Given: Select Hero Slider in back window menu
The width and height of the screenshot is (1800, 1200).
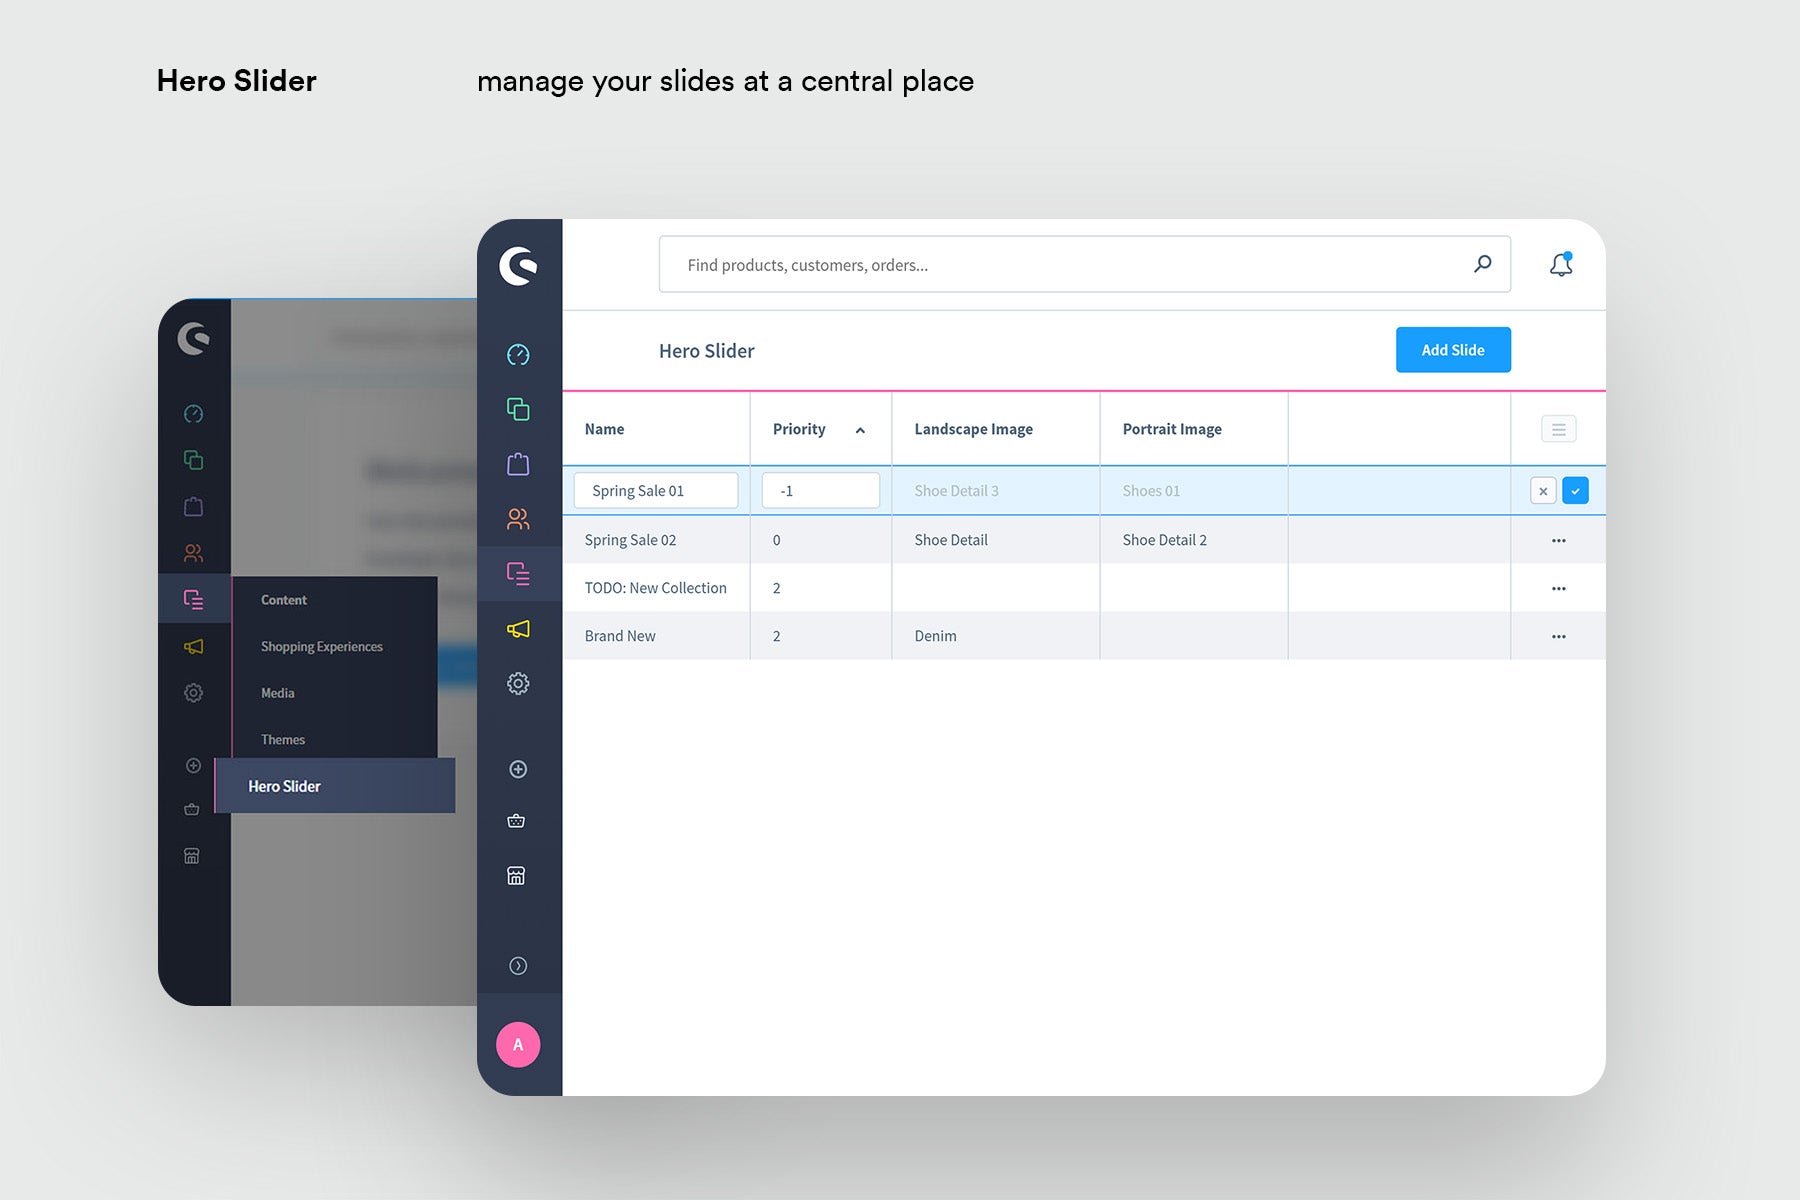Looking at the screenshot, I should tap(334, 786).
